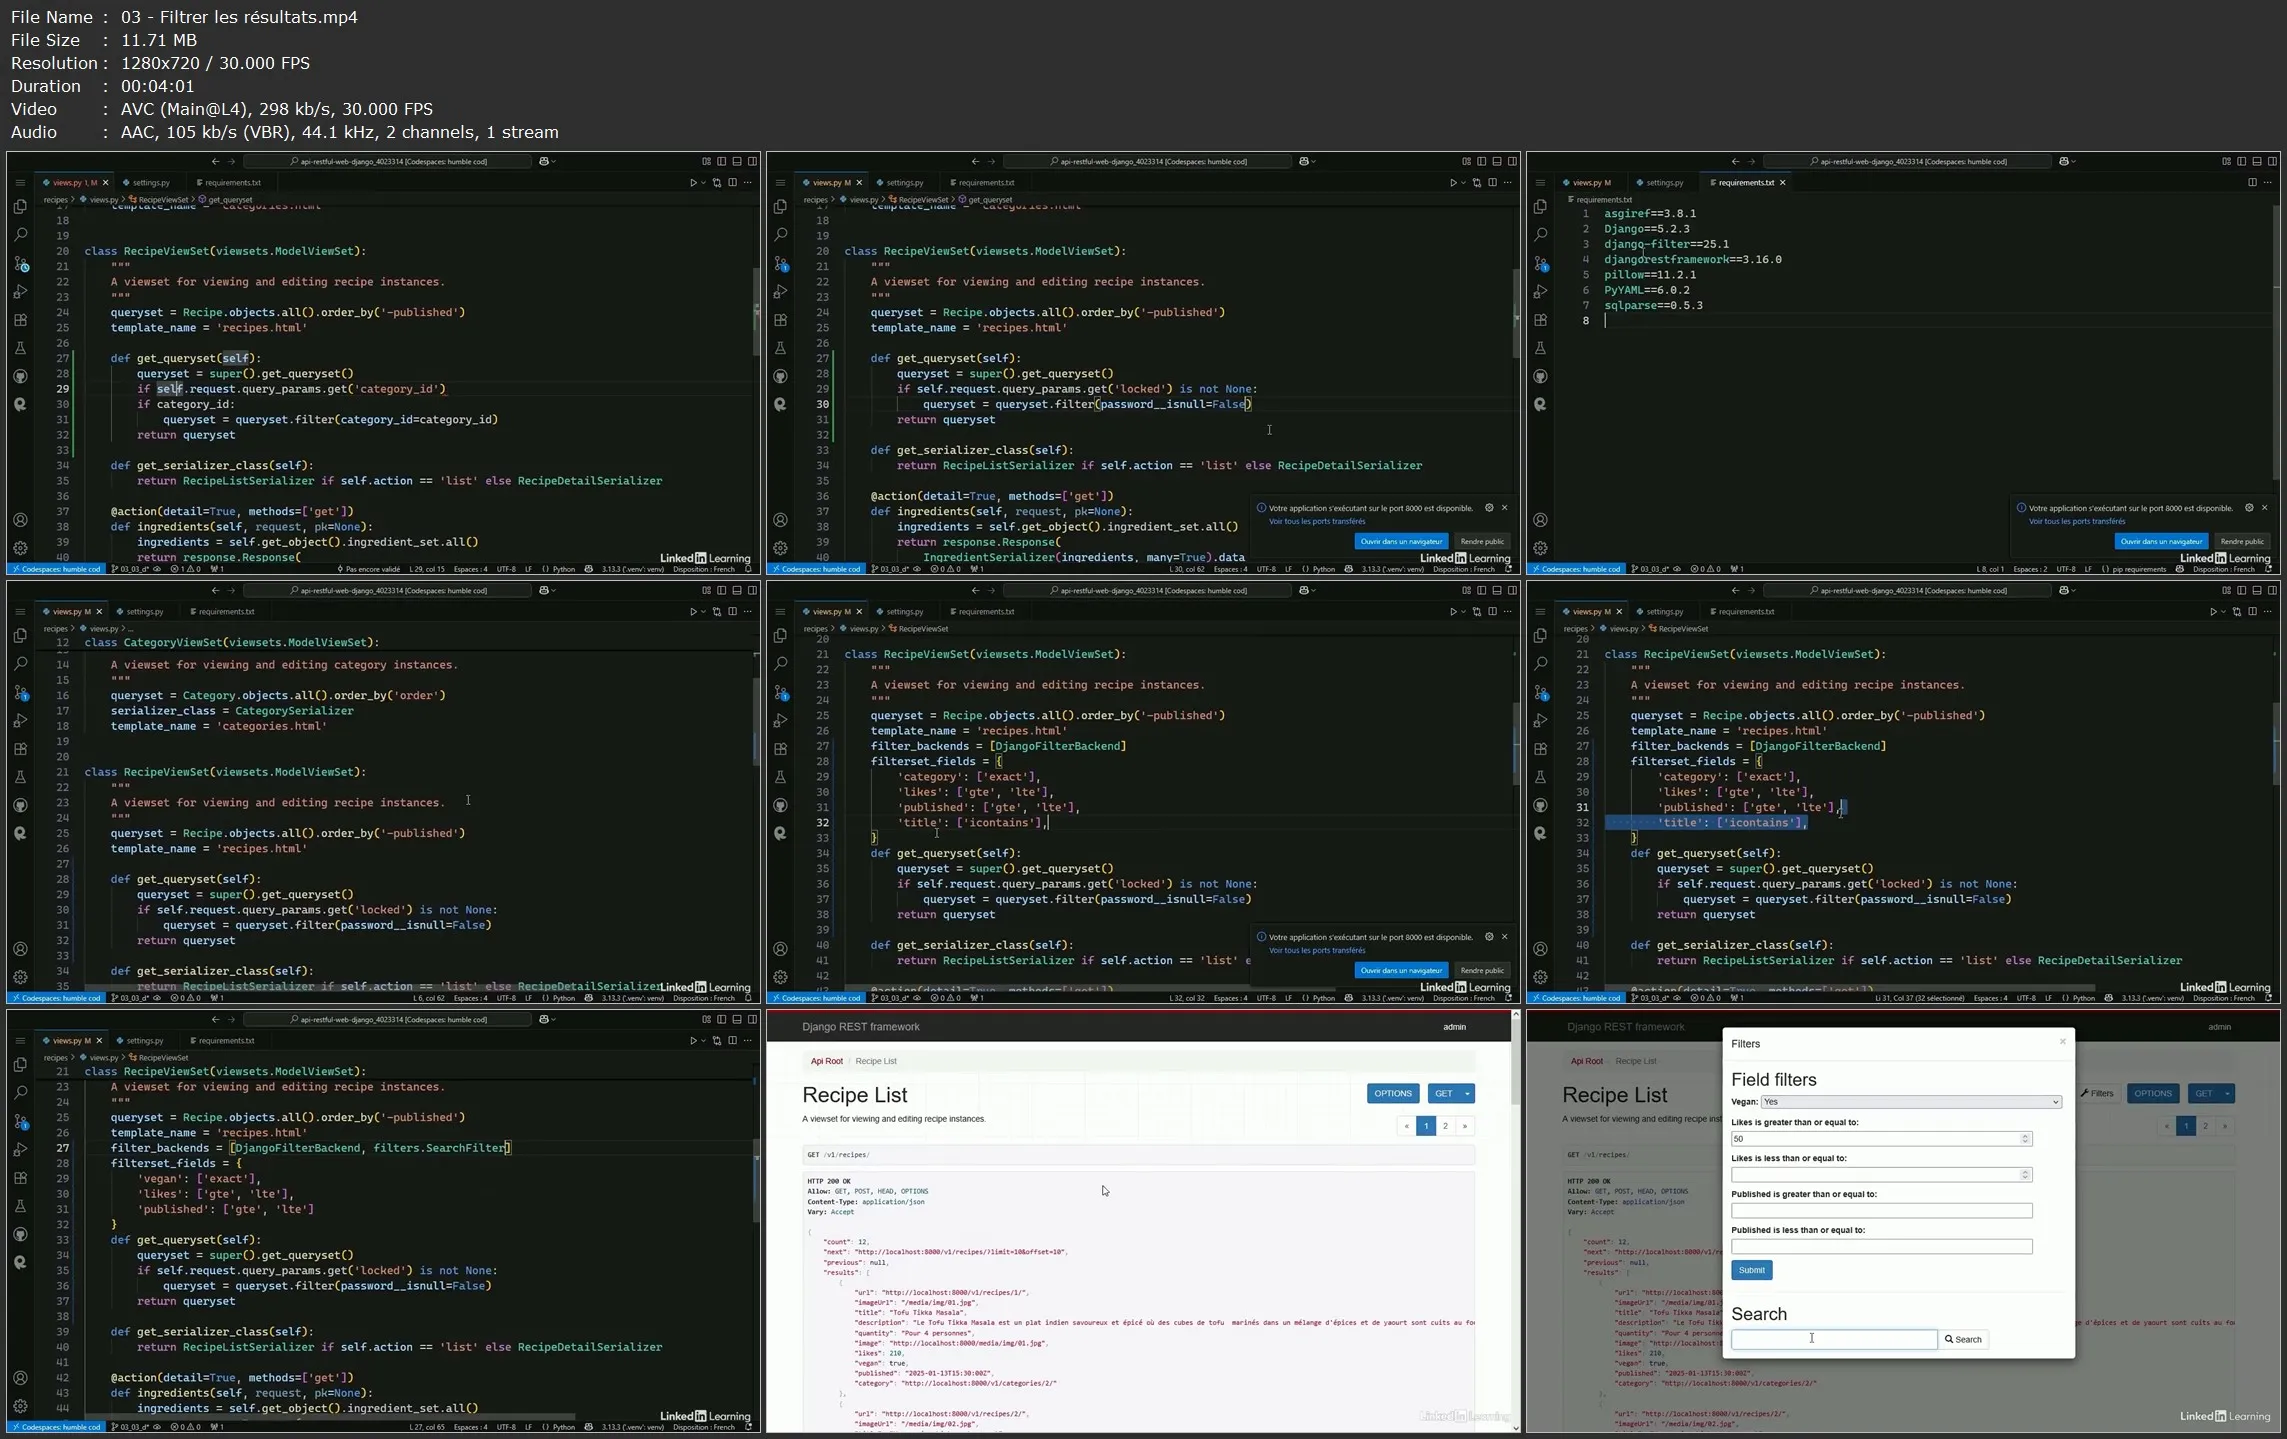Open Explorer icon in the category_id code frame
The image size is (2287, 1439).
coord(20,207)
